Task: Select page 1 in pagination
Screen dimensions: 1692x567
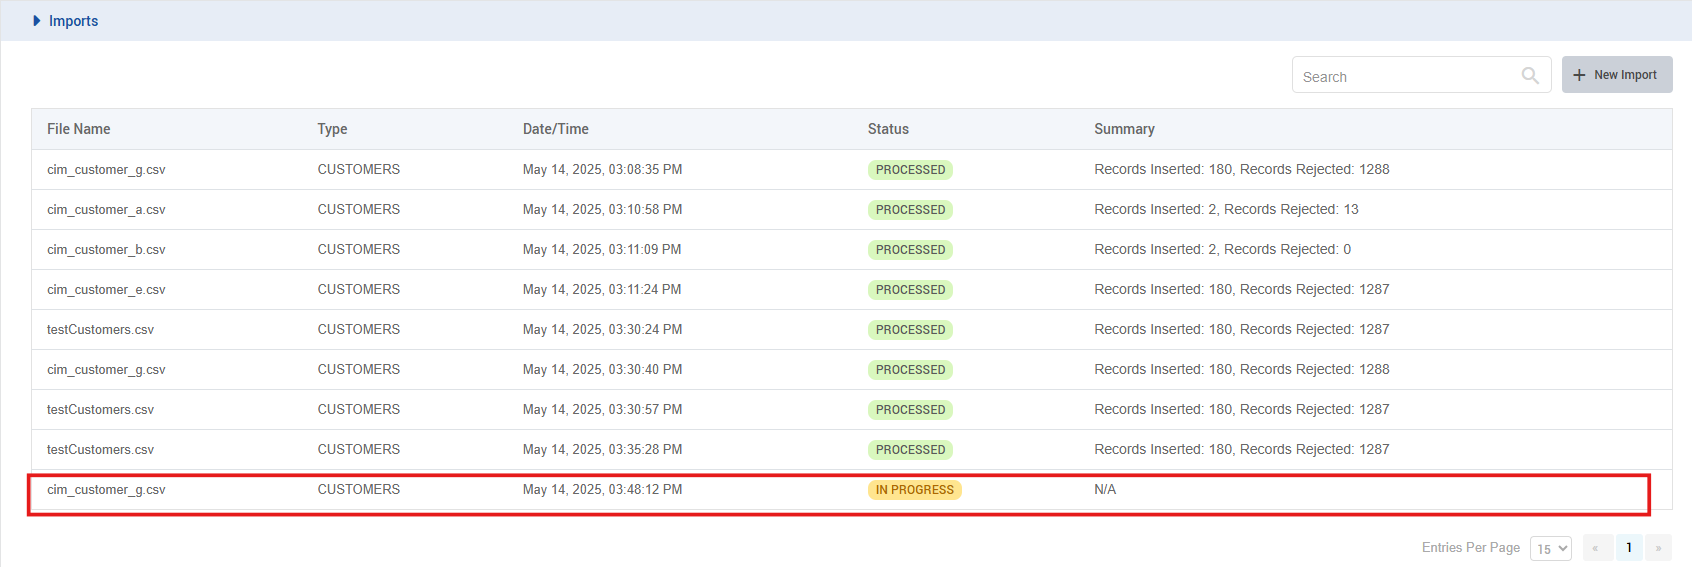Action: click(x=1628, y=548)
